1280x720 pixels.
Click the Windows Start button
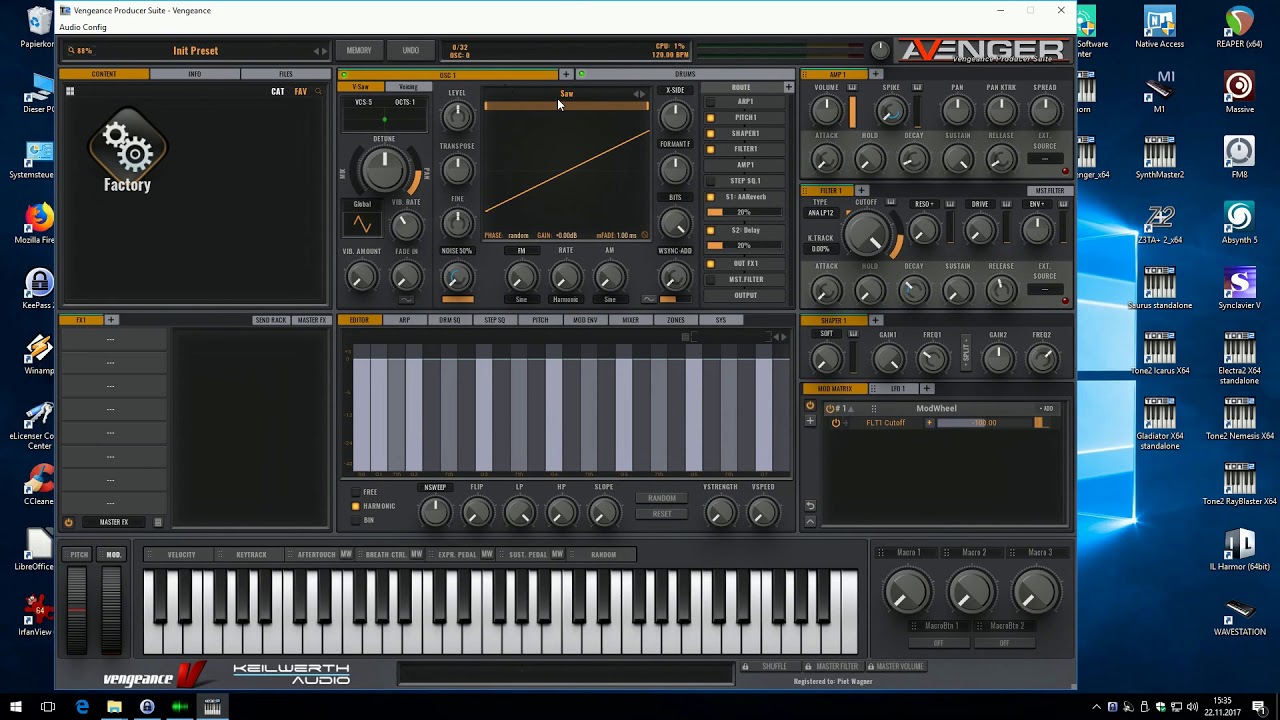coord(15,707)
